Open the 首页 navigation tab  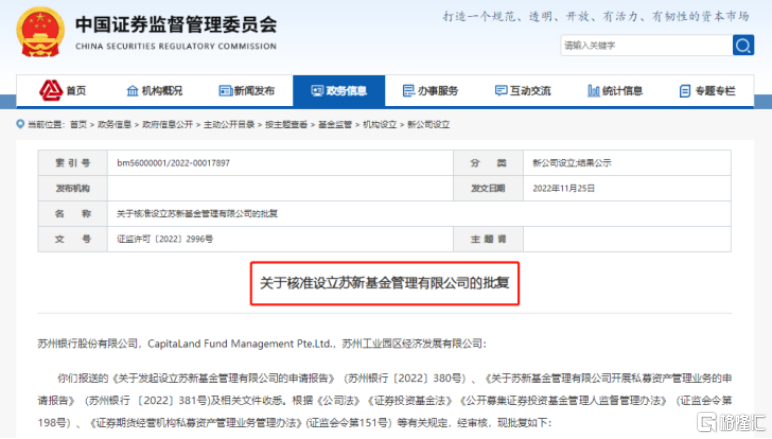(x=63, y=91)
